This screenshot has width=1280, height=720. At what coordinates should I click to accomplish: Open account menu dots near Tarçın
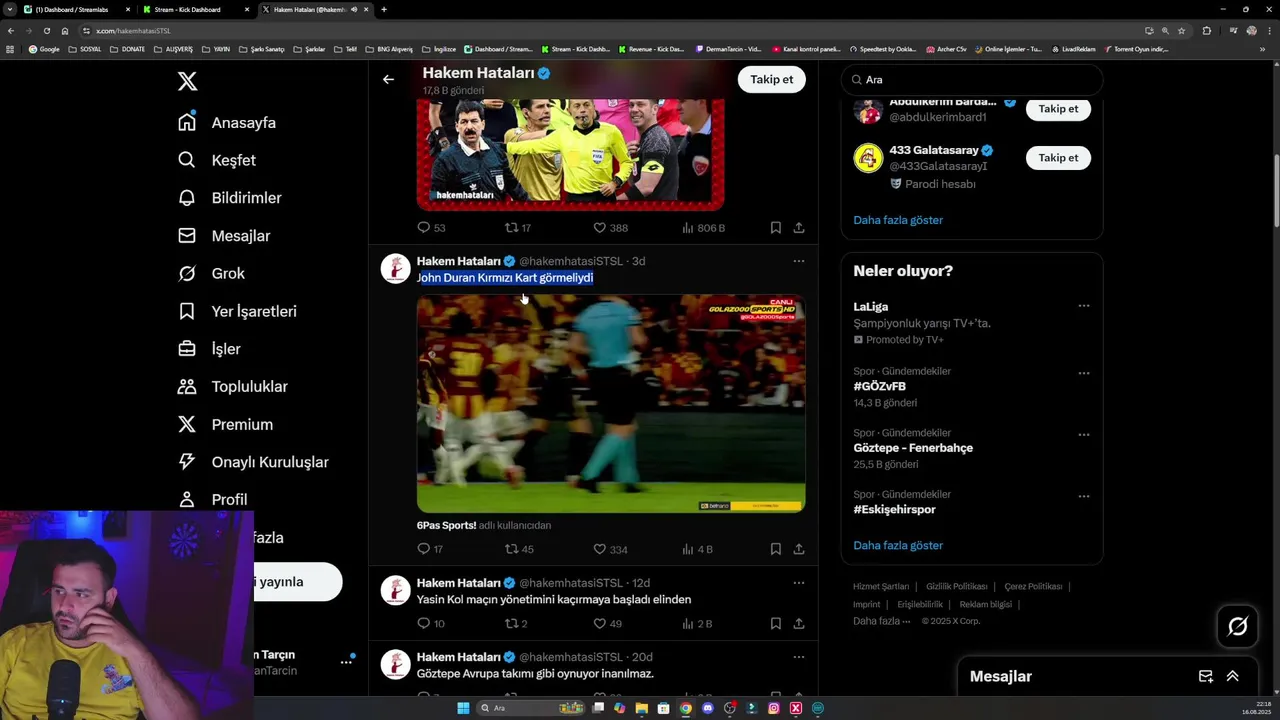coord(346,661)
